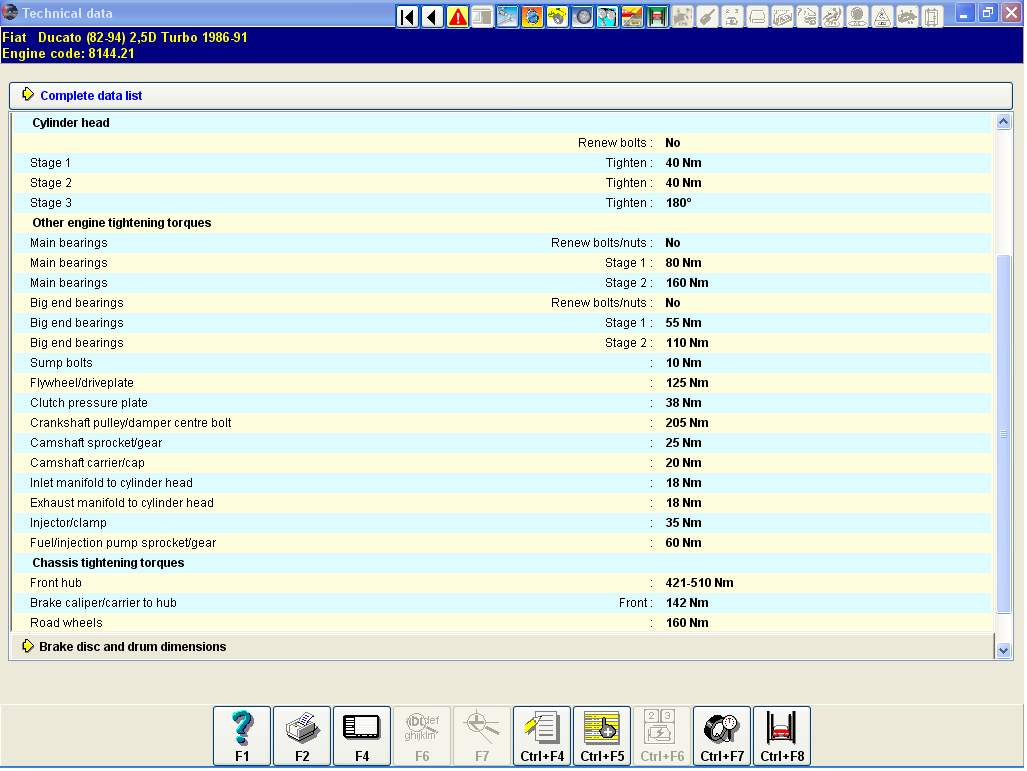Print data with F2 printer button
Viewport: 1027px width, 771px height.
coord(302,736)
